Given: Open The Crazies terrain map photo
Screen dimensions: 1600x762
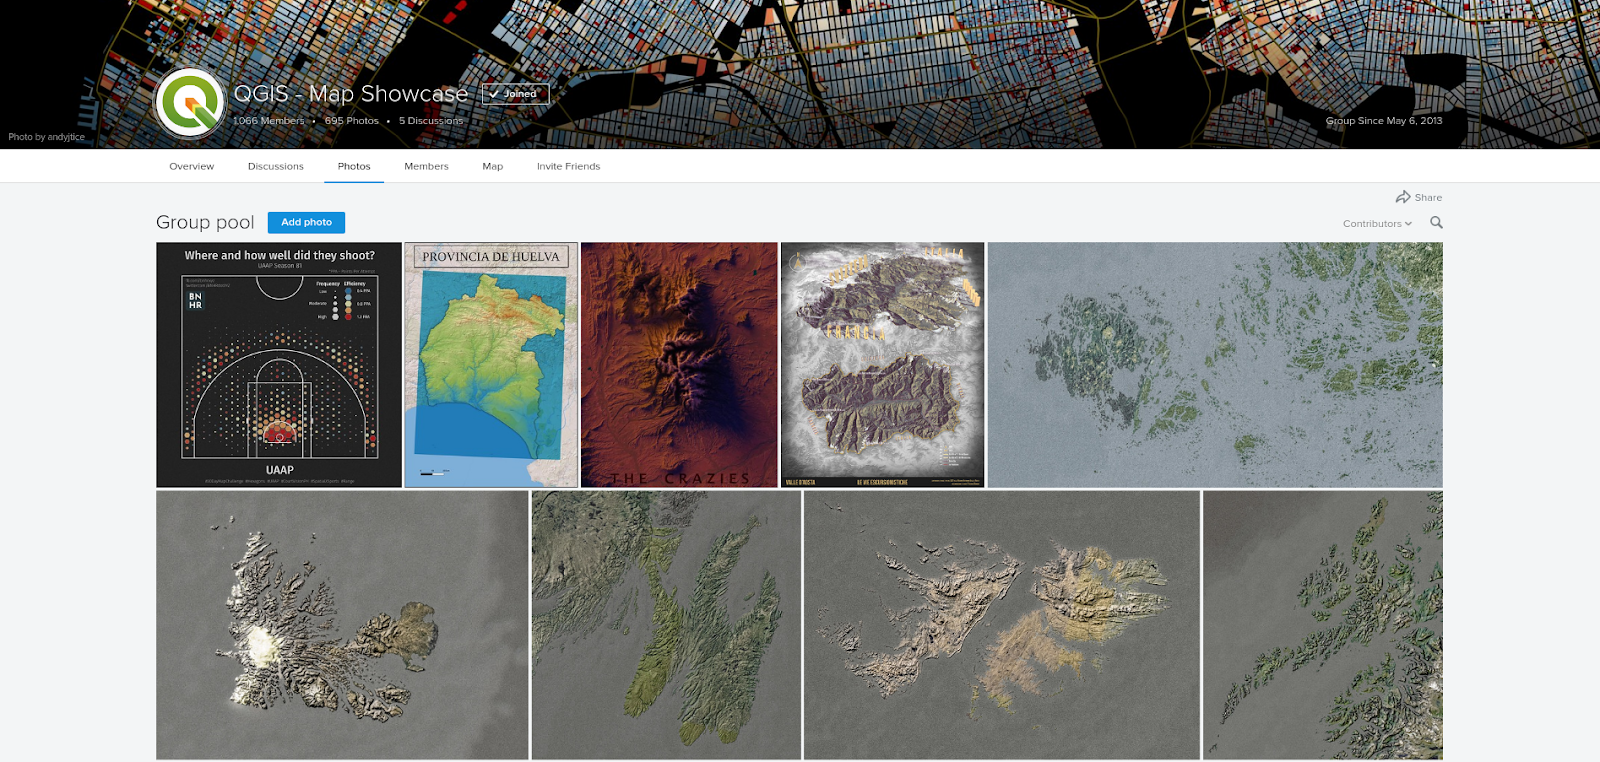Looking at the screenshot, I should pyautogui.click(x=679, y=365).
